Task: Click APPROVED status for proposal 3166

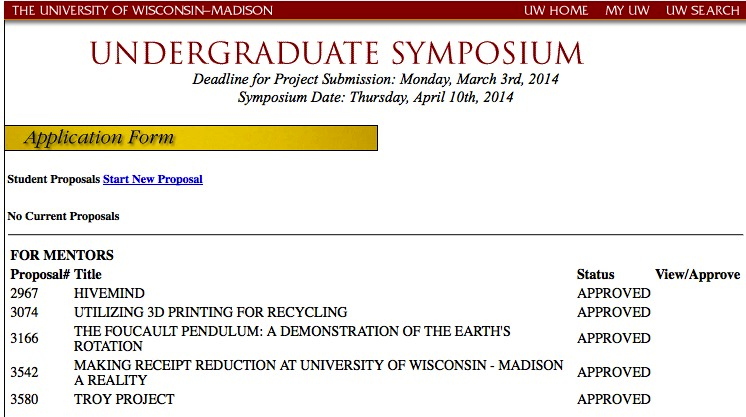Action: click(x=613, y=338)
